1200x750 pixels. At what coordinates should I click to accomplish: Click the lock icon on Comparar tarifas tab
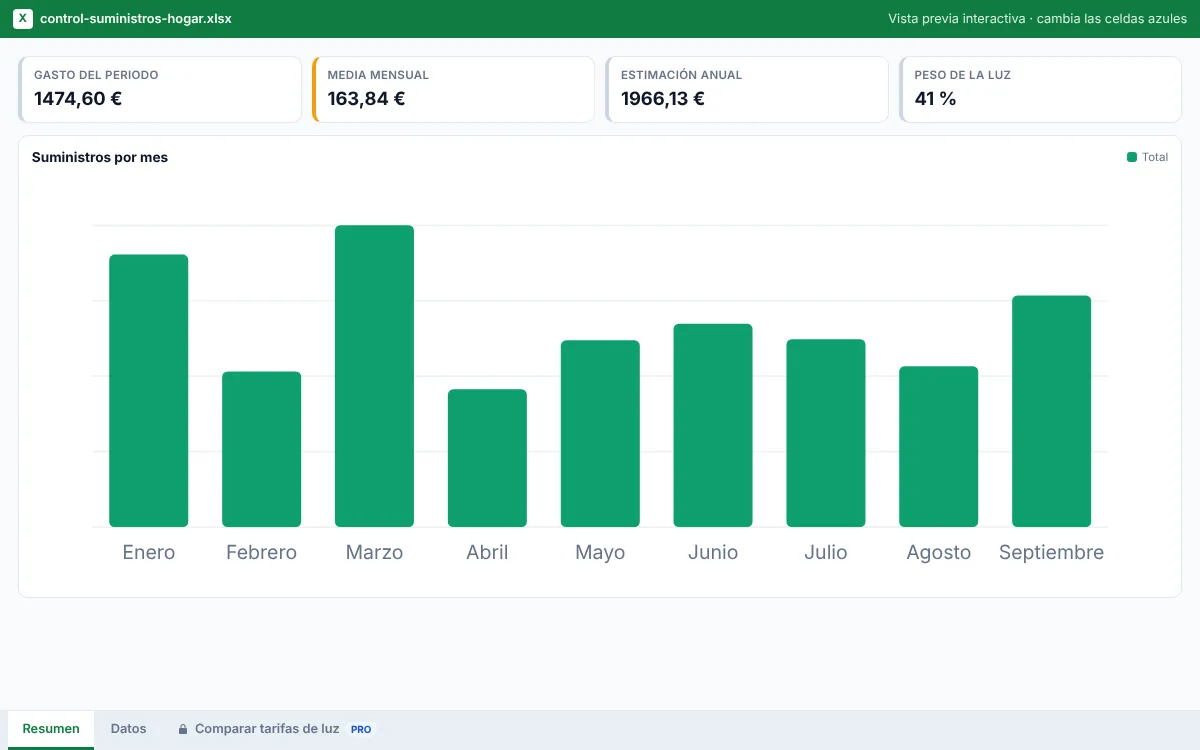coord(183,729)
